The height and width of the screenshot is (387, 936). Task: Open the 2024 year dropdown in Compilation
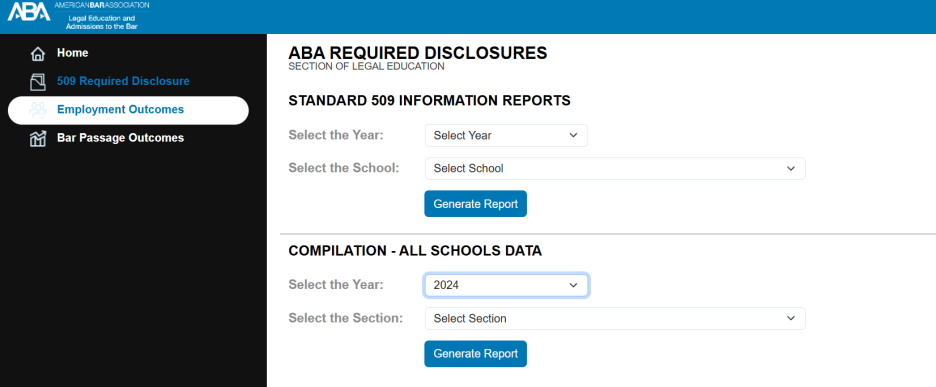(506, 285)
